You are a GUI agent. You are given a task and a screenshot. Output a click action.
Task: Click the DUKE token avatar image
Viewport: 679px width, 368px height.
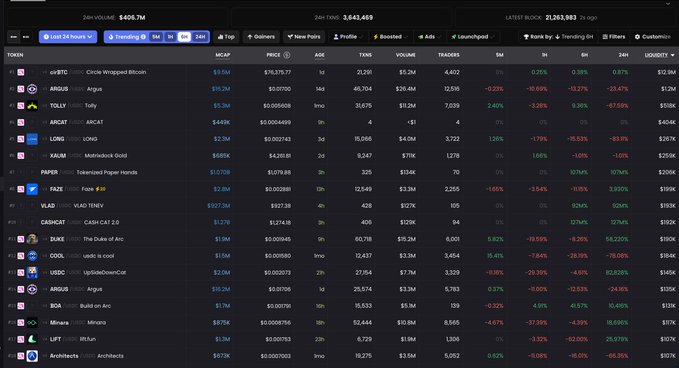click(x=32, y=239)
